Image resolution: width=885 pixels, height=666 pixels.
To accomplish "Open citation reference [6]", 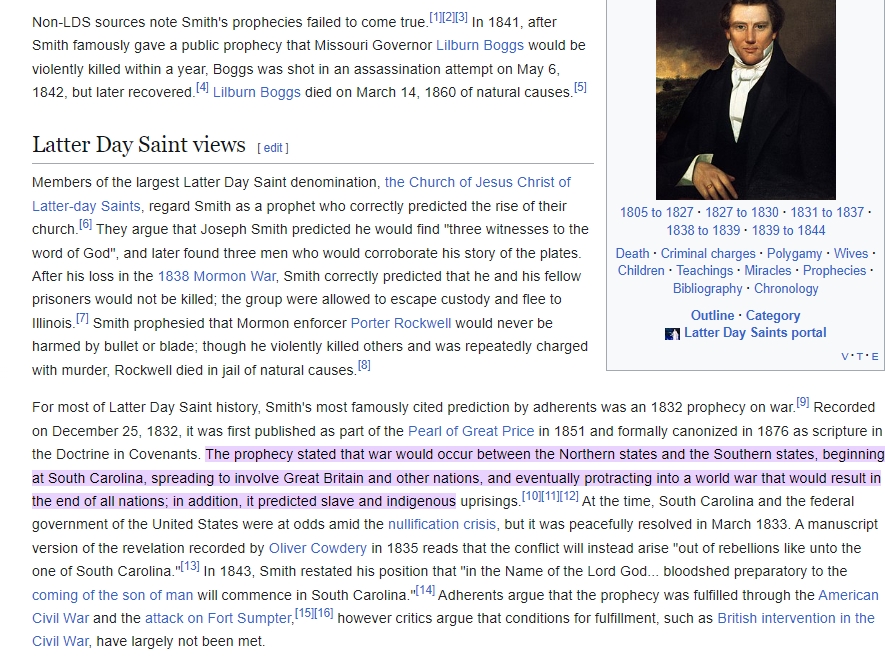I will (x=85, y=224).
